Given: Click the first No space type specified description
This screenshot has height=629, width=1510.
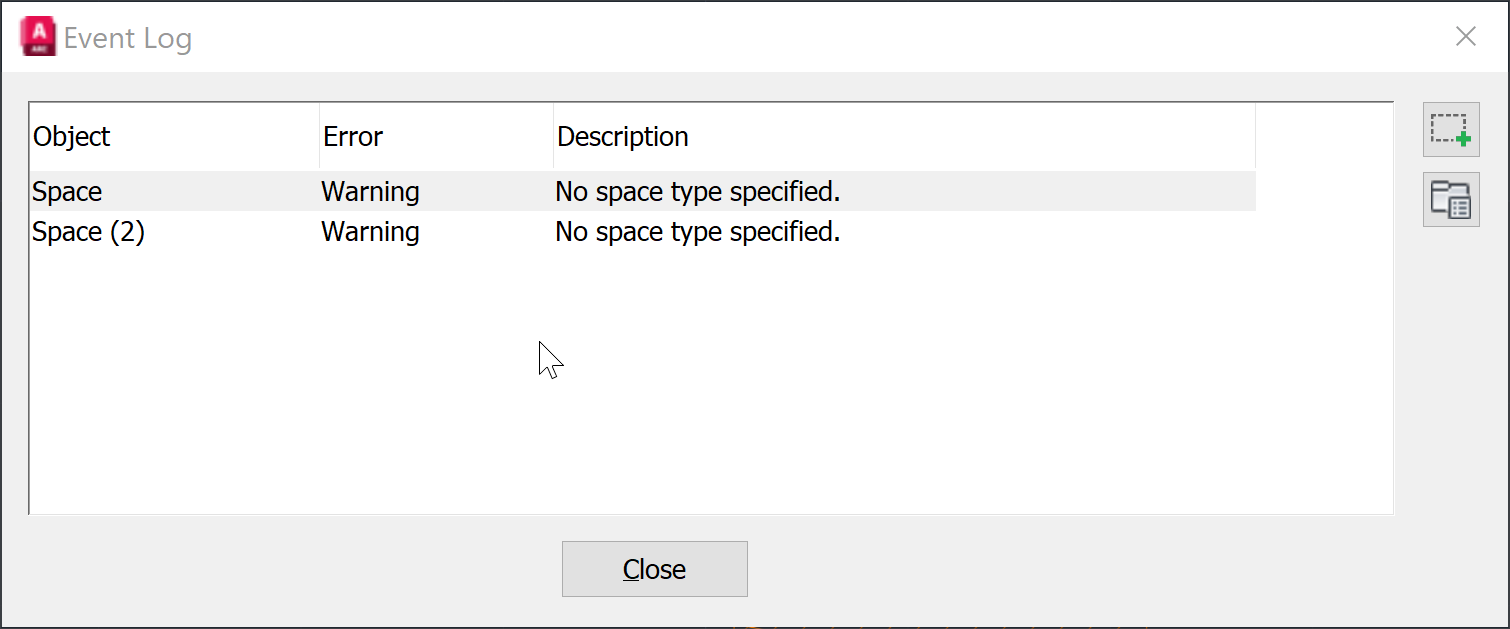Looking at the screenshot, I should pyautogui.click(x=697, y=191).
